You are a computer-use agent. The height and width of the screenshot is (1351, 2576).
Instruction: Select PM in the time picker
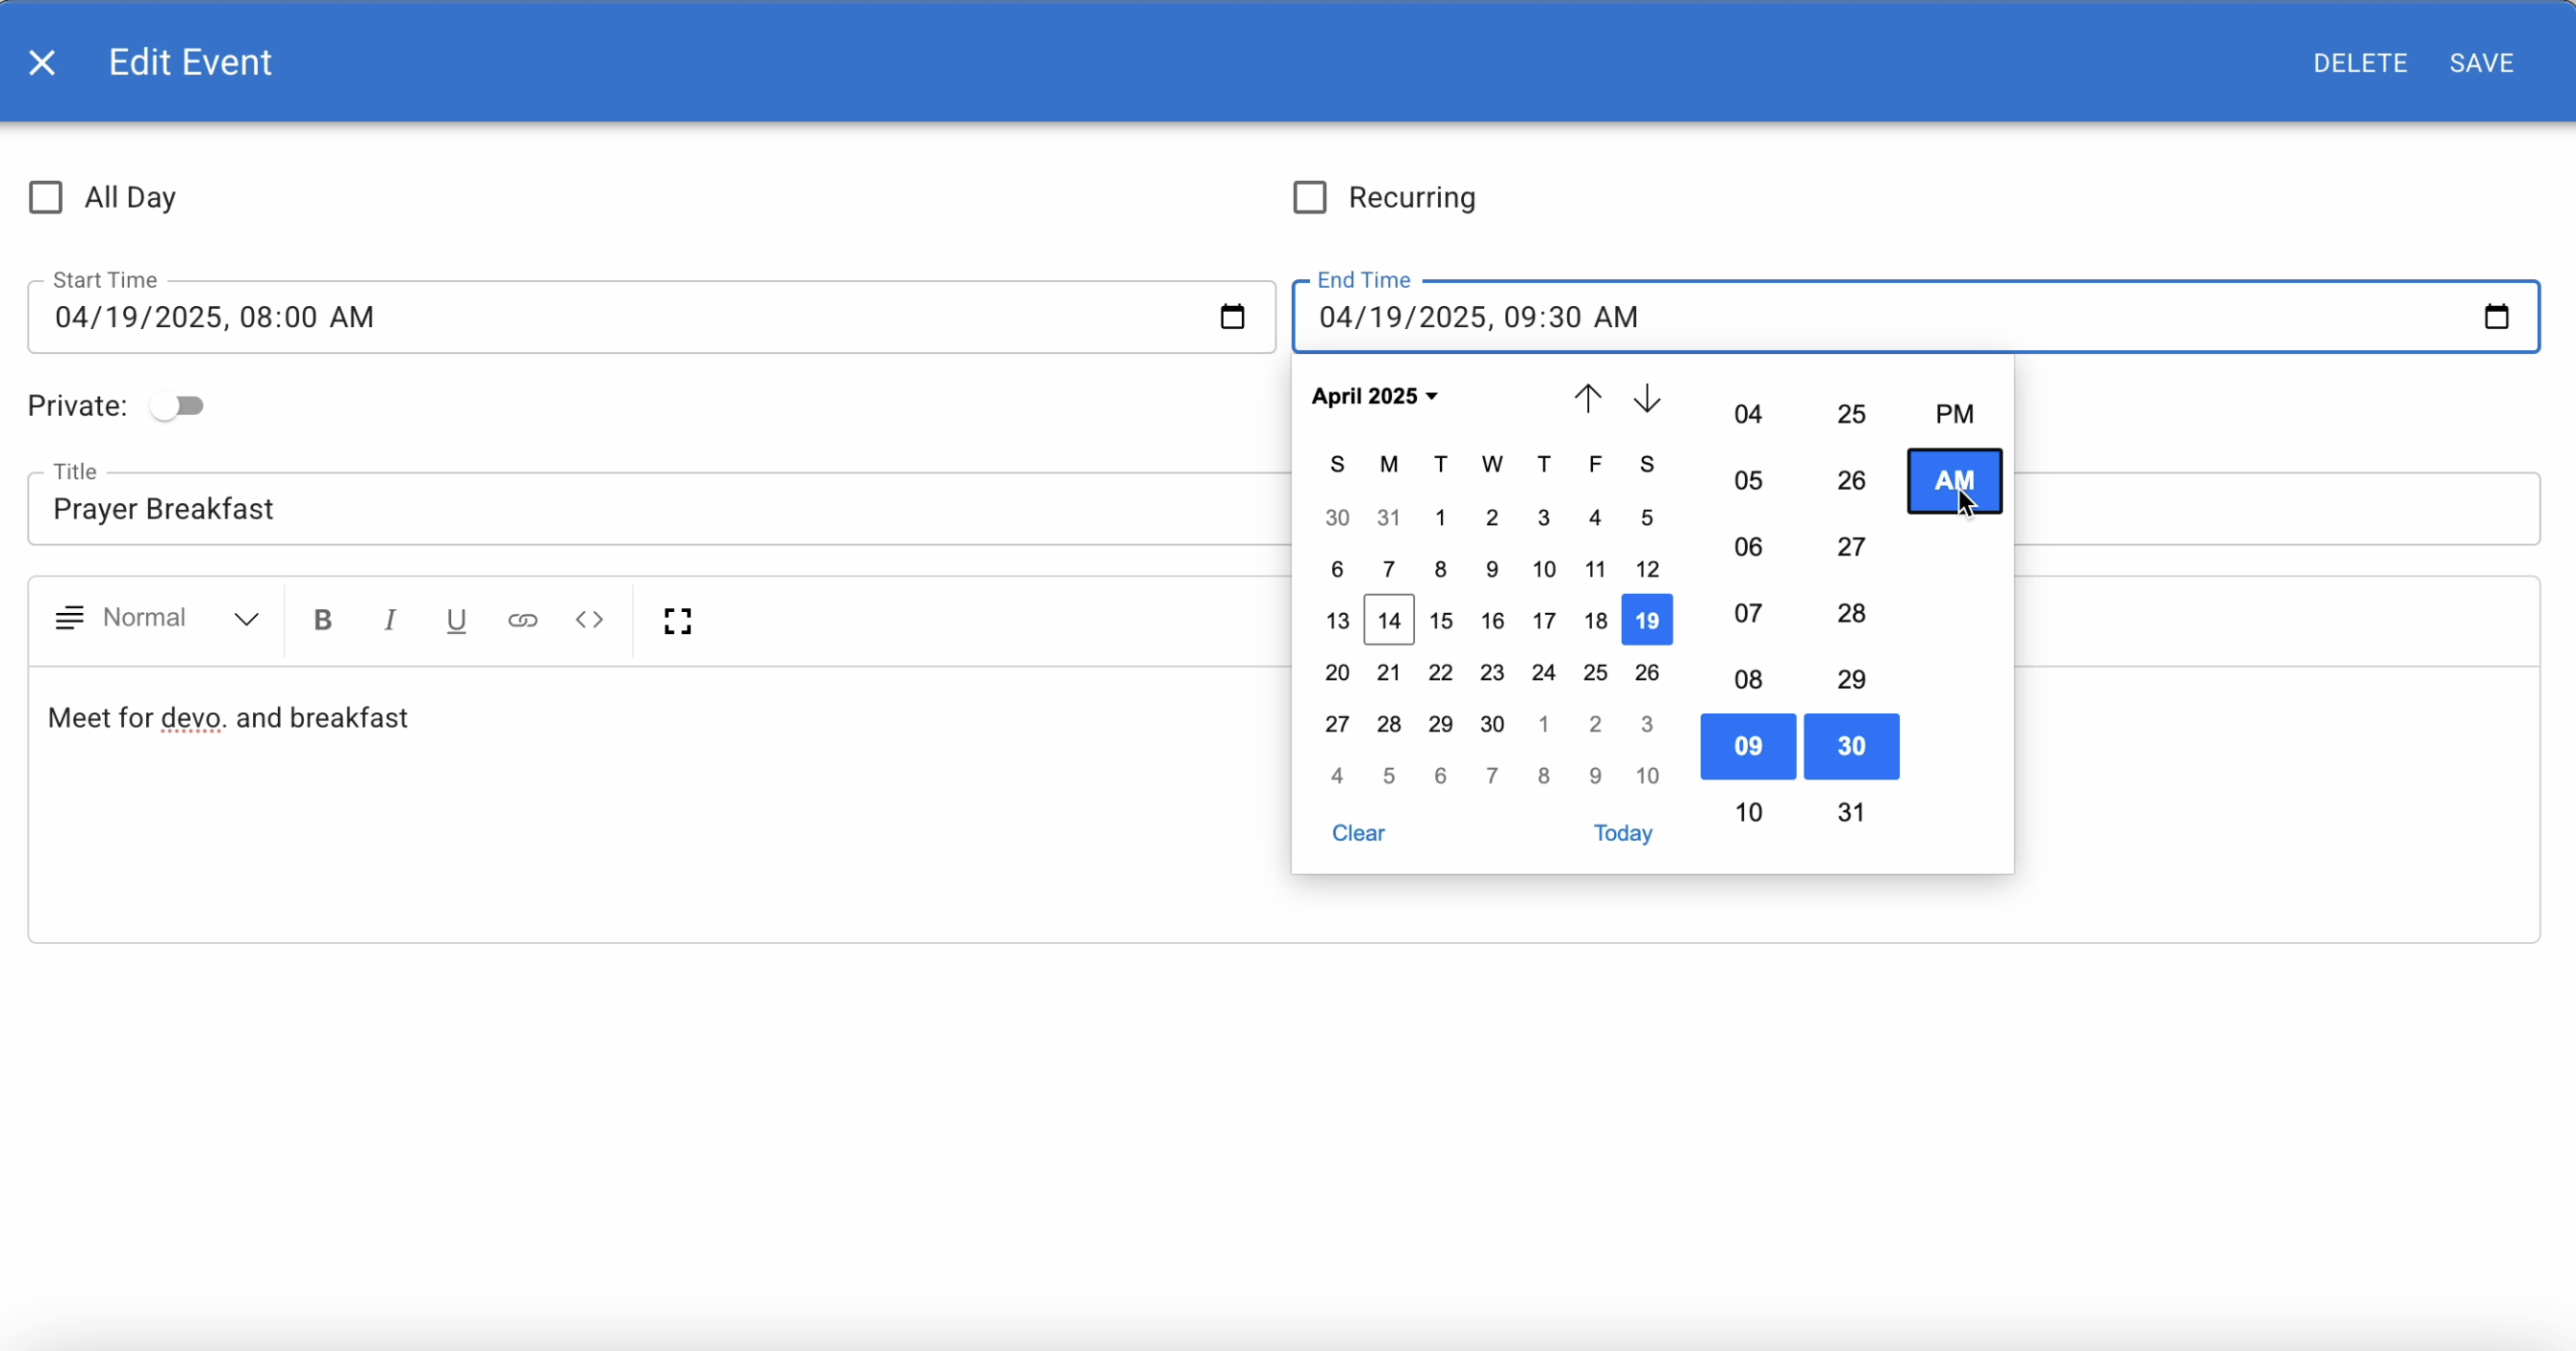click(x=1954, y=414)
